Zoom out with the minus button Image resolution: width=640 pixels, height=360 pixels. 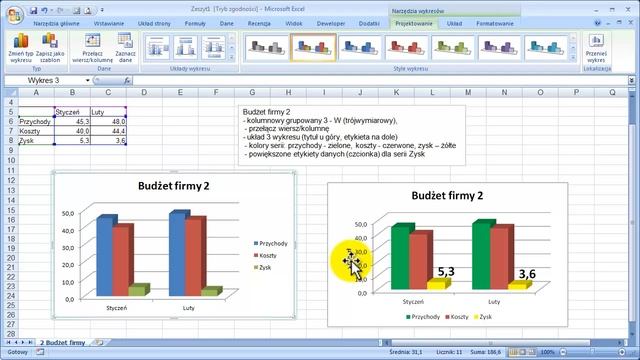(563, 352)
